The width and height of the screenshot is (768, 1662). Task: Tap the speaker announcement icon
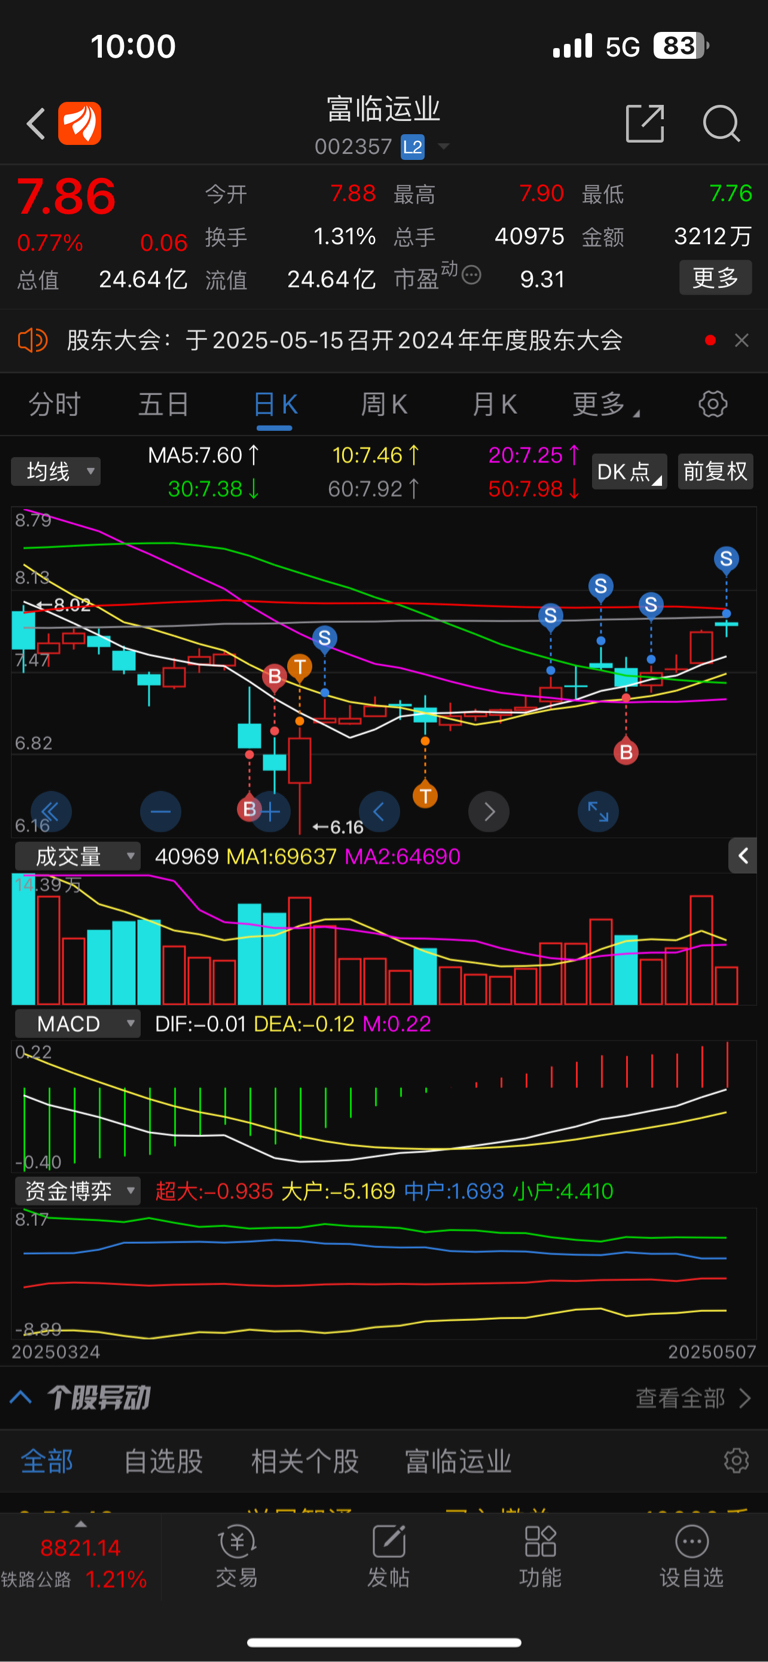[33, 340]
